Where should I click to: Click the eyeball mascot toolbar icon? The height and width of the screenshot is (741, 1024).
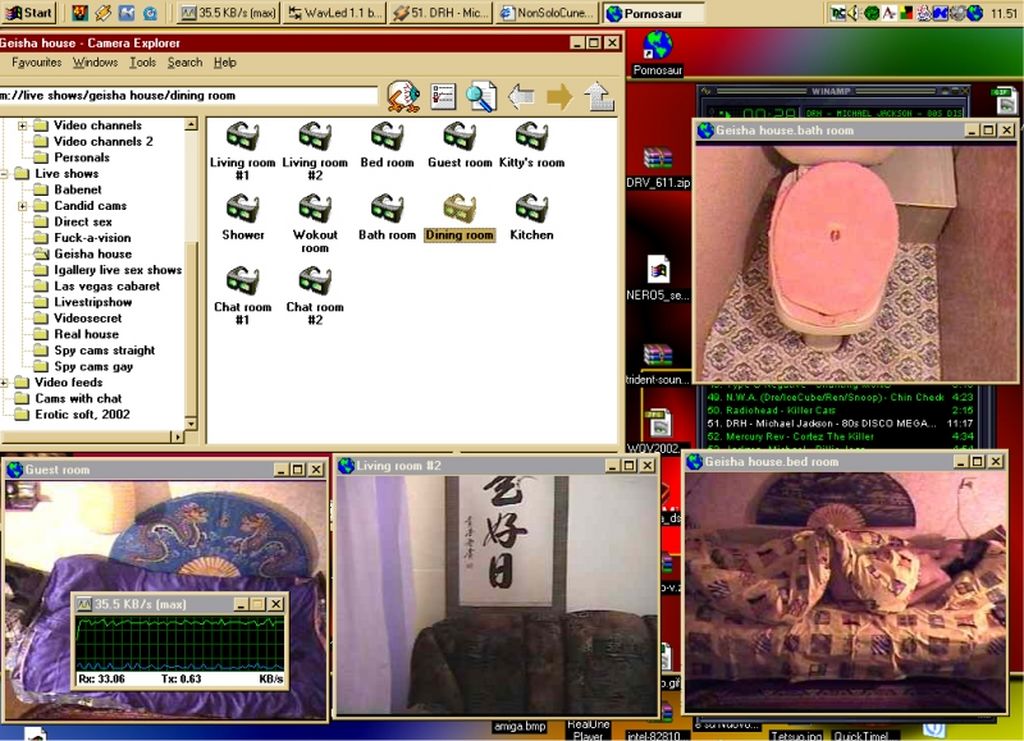pos(403,97)
